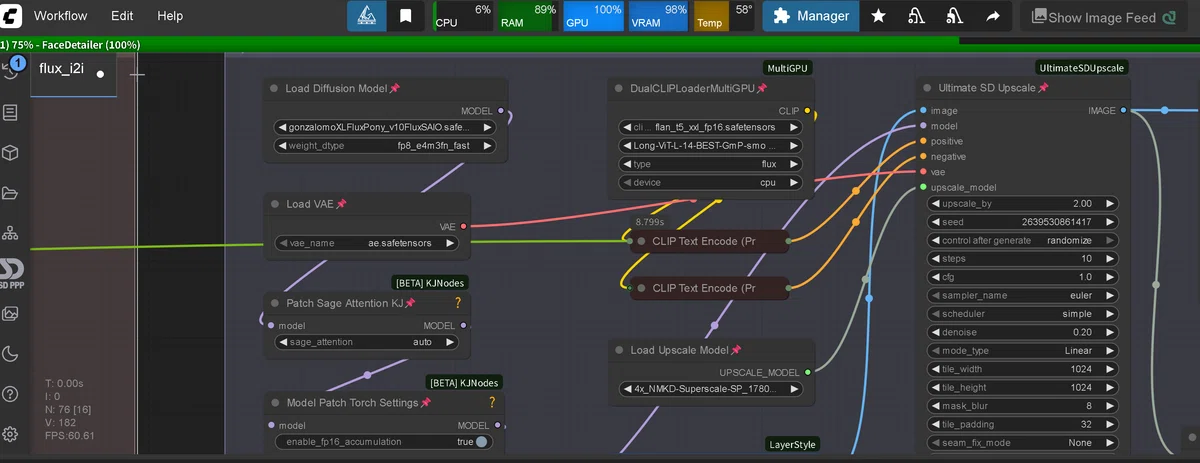Image resolution: width=1200 pixels, height=463 pixels.
Task: Collapse the Model Patch Torch Settings node dot
Action: pos(274,402)
